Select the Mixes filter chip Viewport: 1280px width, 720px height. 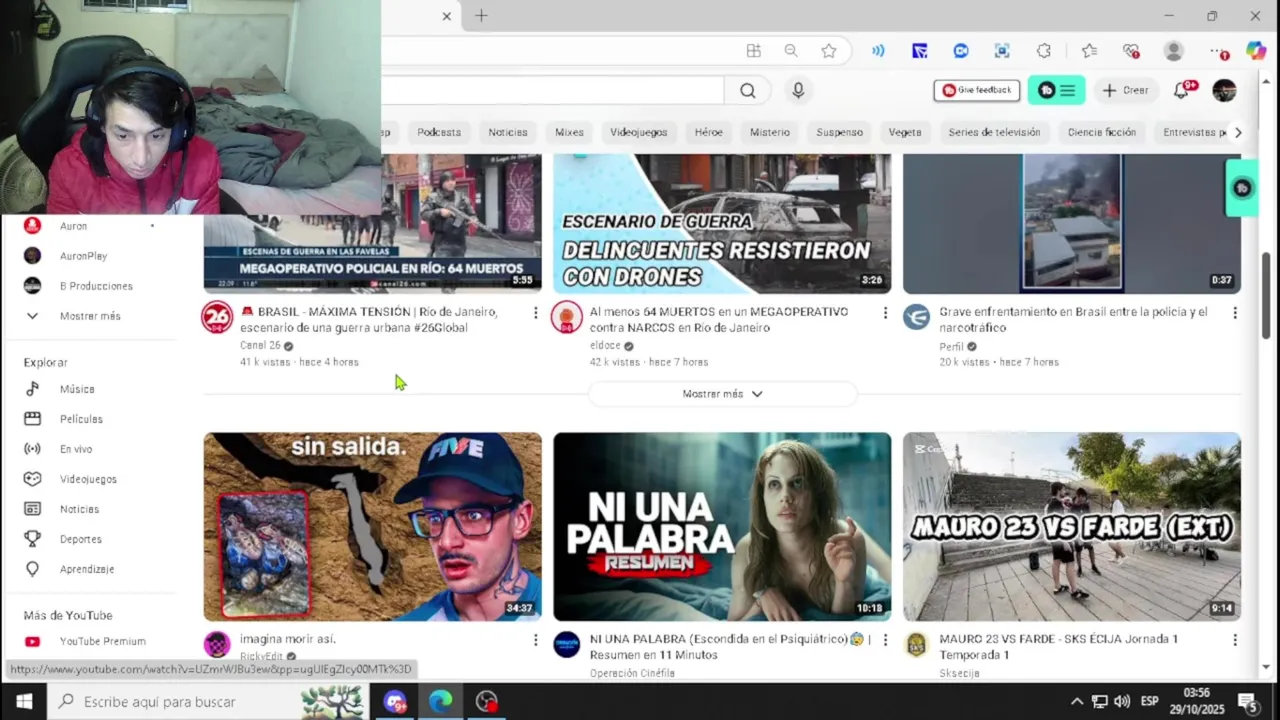point(569,132)
